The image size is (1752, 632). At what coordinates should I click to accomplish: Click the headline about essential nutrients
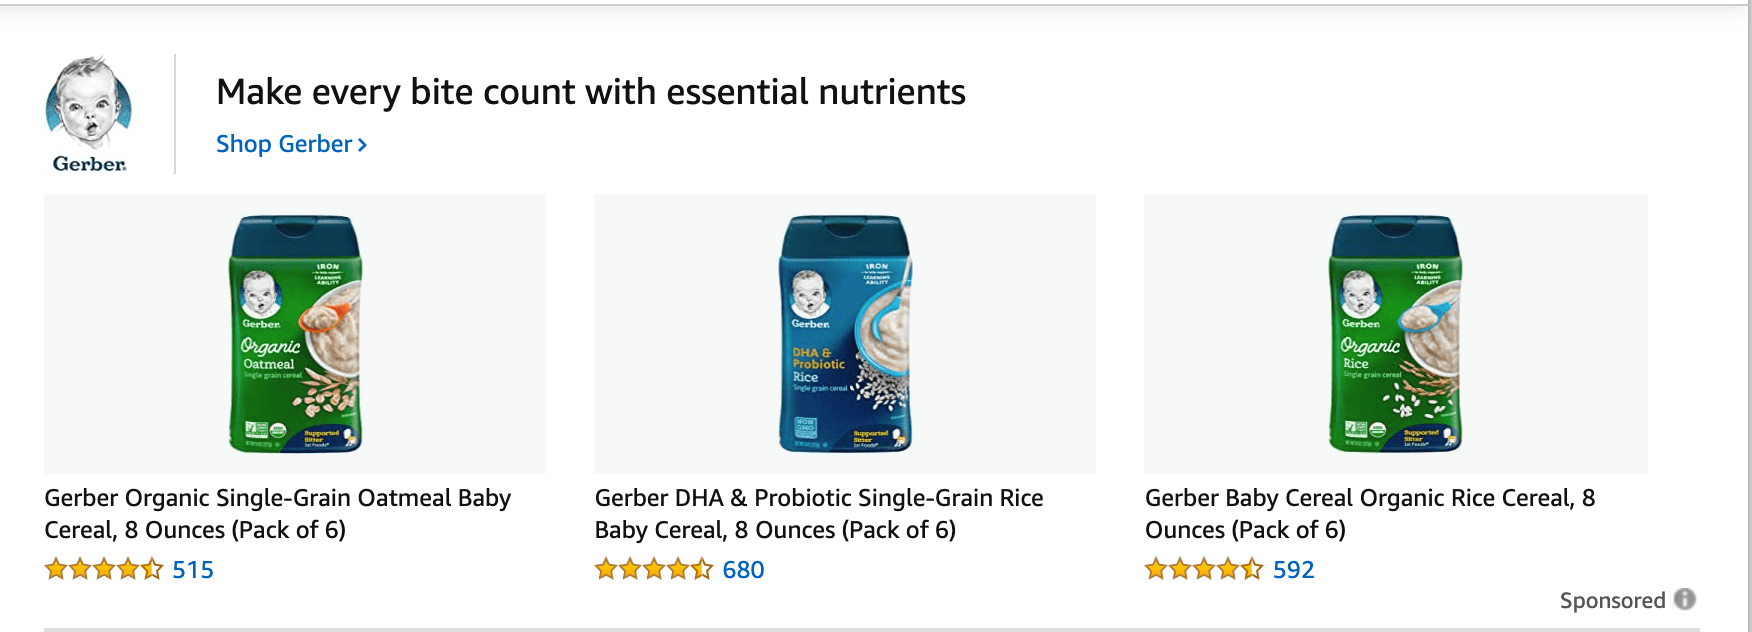(590, 92)
